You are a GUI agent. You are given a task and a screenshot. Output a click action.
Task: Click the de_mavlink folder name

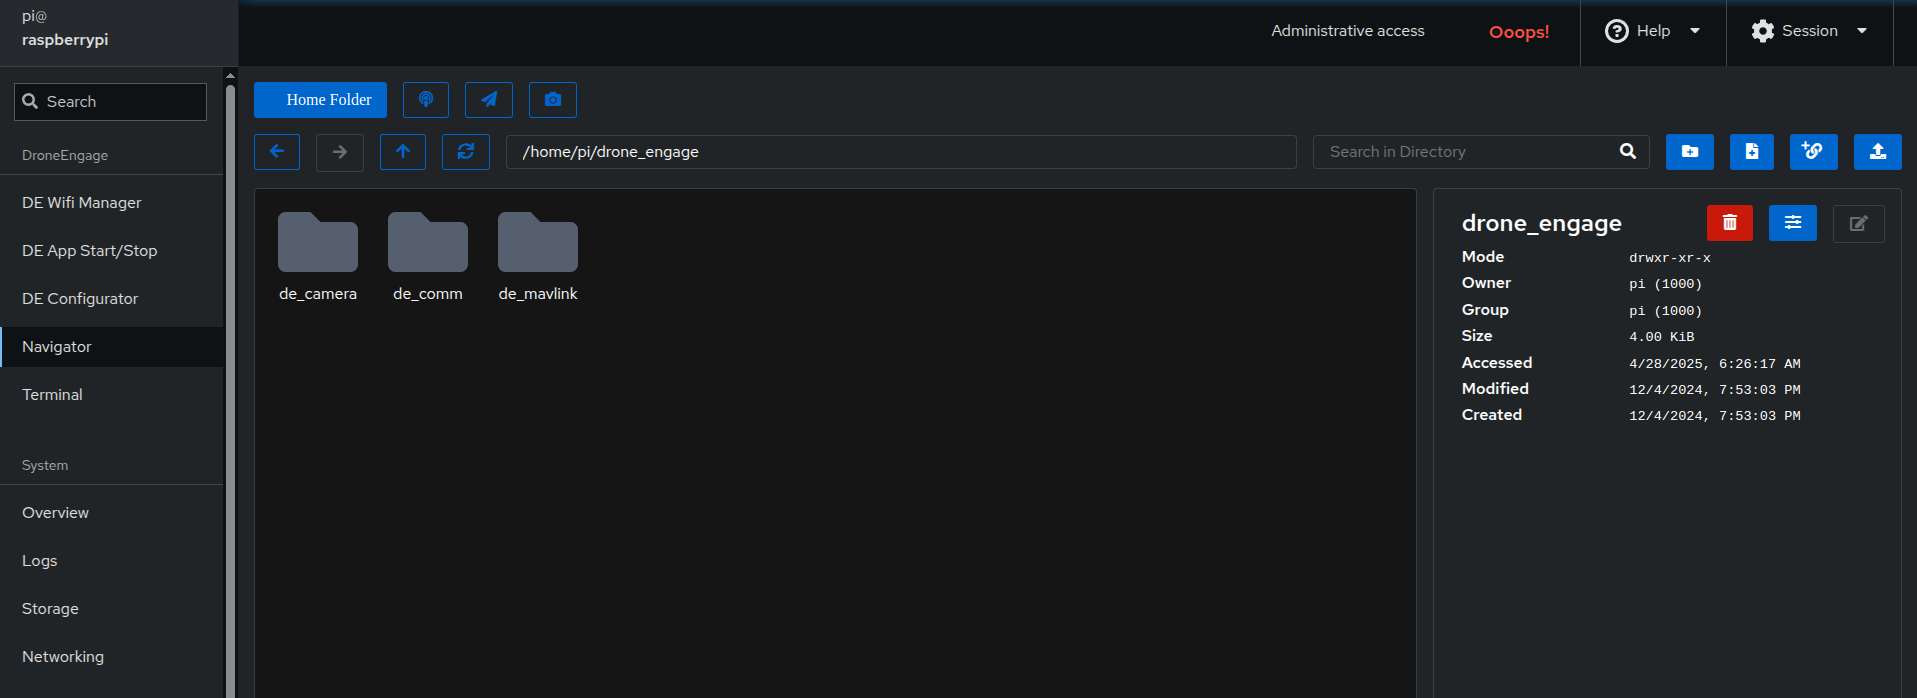pos(538,294)
